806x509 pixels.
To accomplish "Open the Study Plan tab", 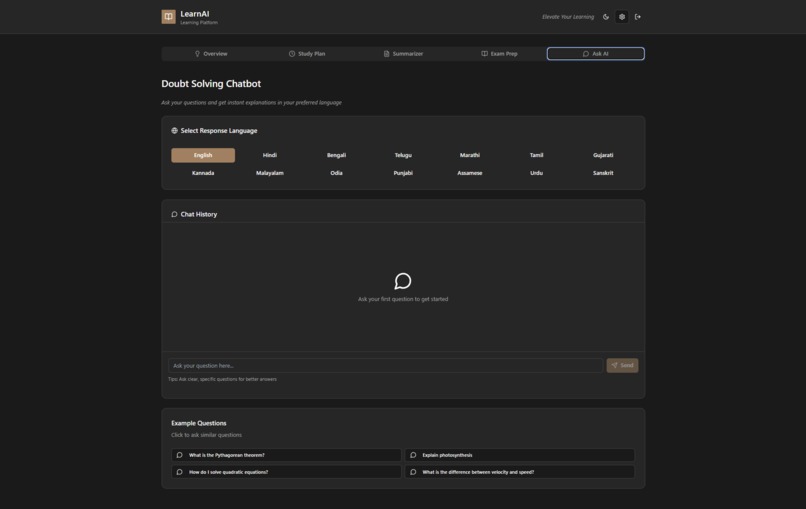I will tap(307, 53).
